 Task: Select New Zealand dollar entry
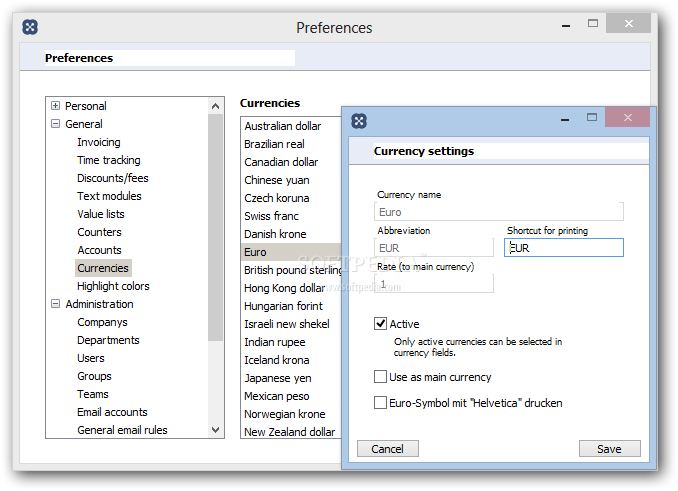[290, 432]
